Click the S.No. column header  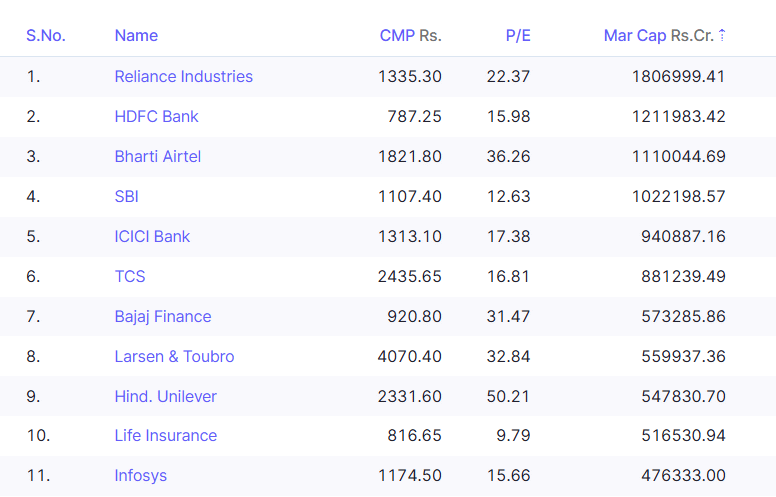pos(46,36)
